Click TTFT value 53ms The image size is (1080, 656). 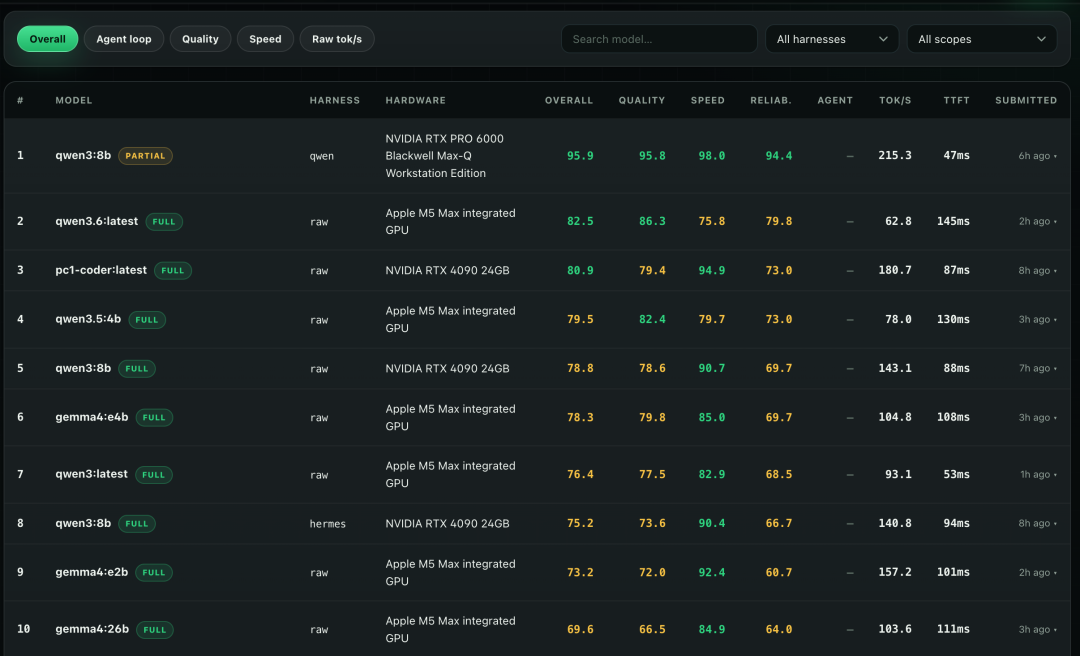[x=956, y=474]
